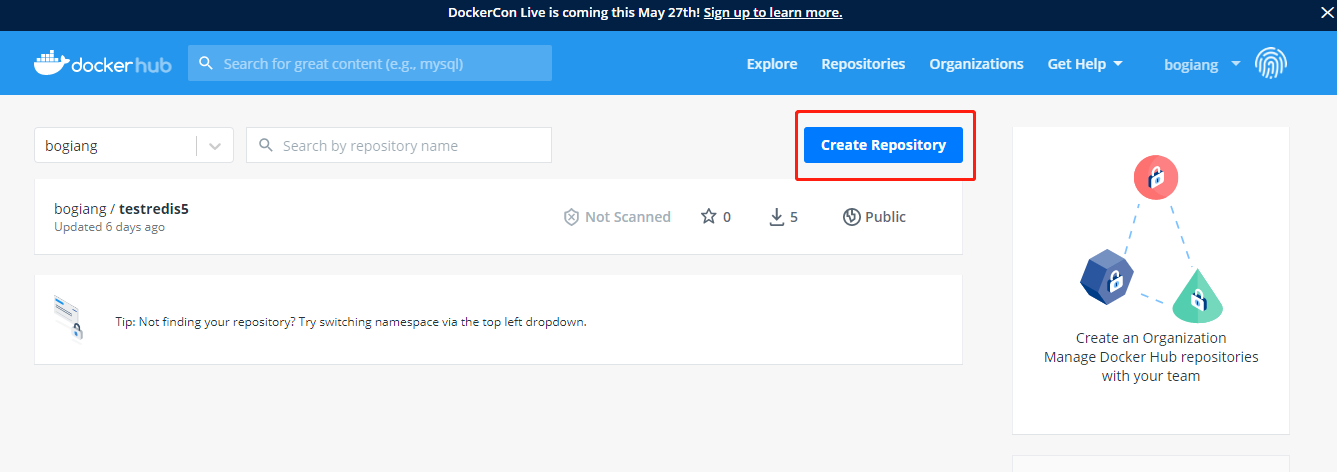Click the Manage Docker Hub repositories text
The image size is (1337, 472).
point(1151,357)
